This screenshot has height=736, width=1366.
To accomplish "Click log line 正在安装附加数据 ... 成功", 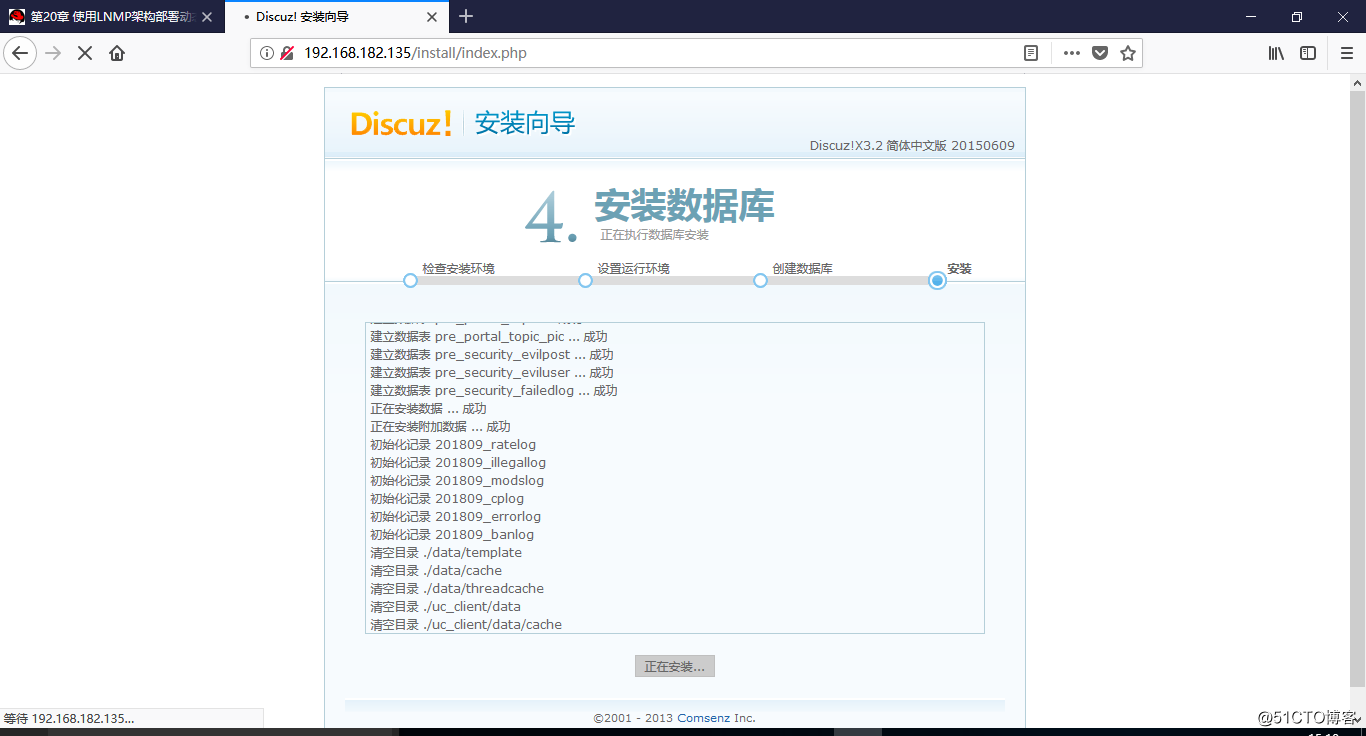I will point(441,427).
